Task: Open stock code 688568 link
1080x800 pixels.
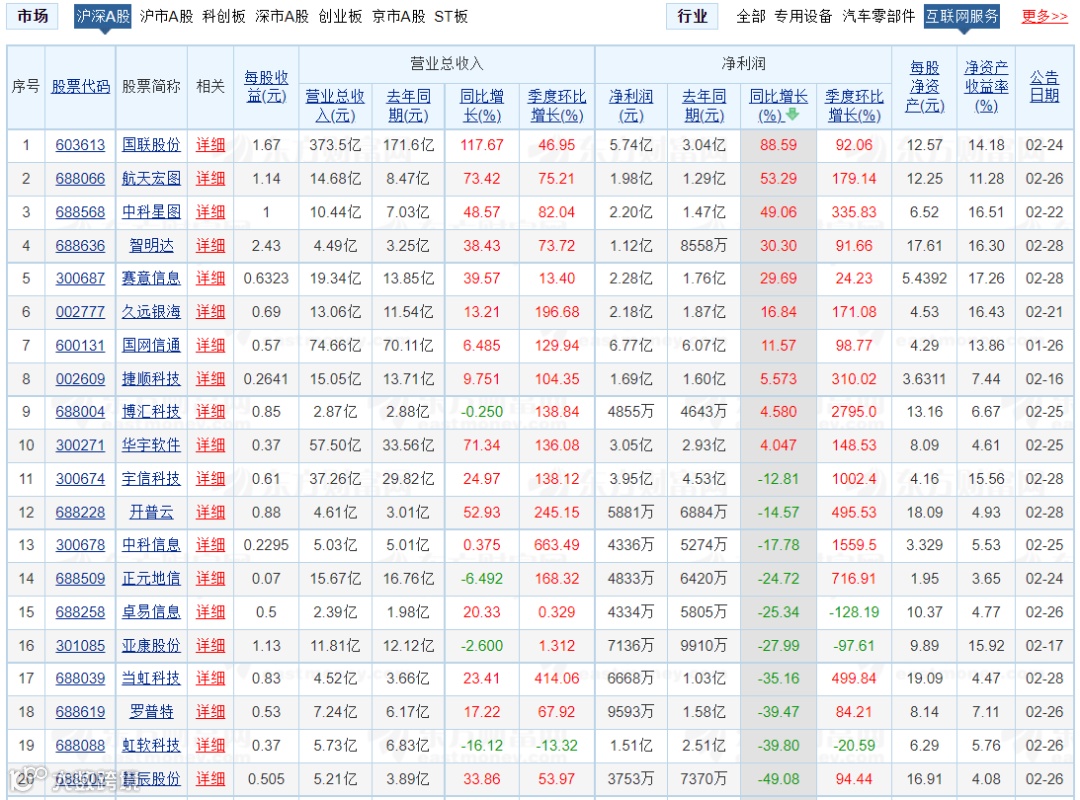Action: tap(81, 212)
